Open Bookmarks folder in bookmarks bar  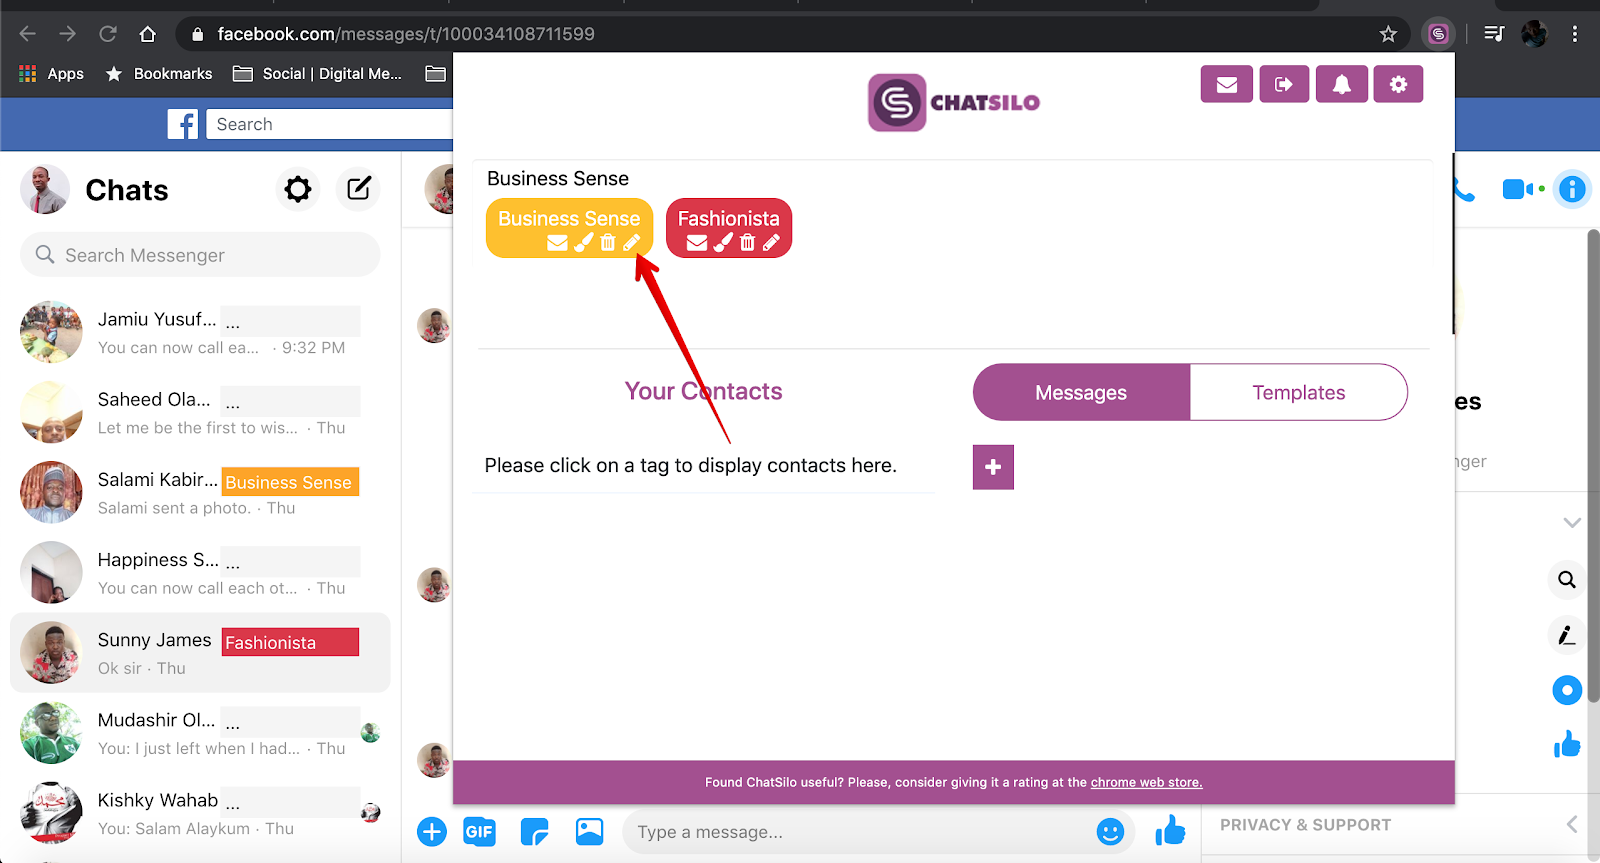pyautogui.click(x=159, y=74)
